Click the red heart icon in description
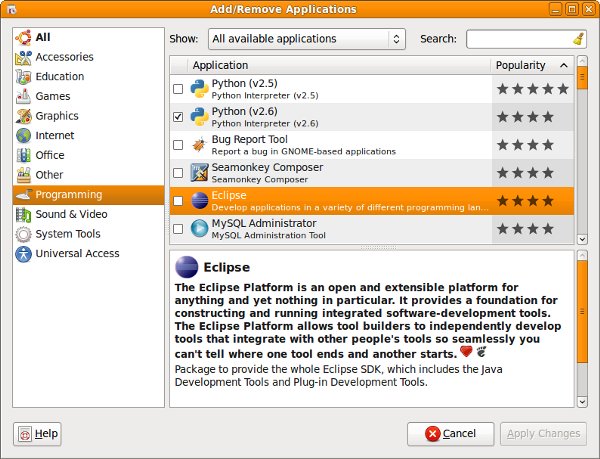This screenshot has height=459, width=600. [466, 351]
